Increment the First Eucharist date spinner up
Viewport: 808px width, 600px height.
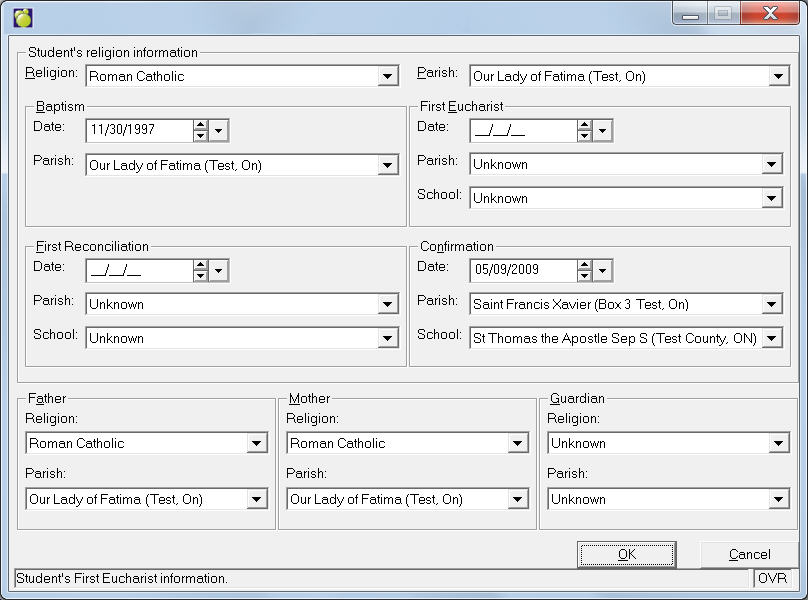(x=585, y=125)
